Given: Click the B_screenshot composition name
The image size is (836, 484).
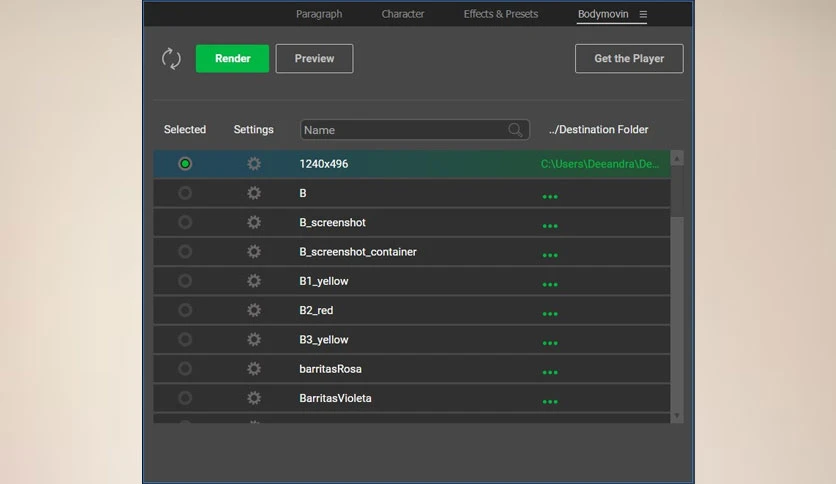Looking at the screenshot, I should point(333,223).
